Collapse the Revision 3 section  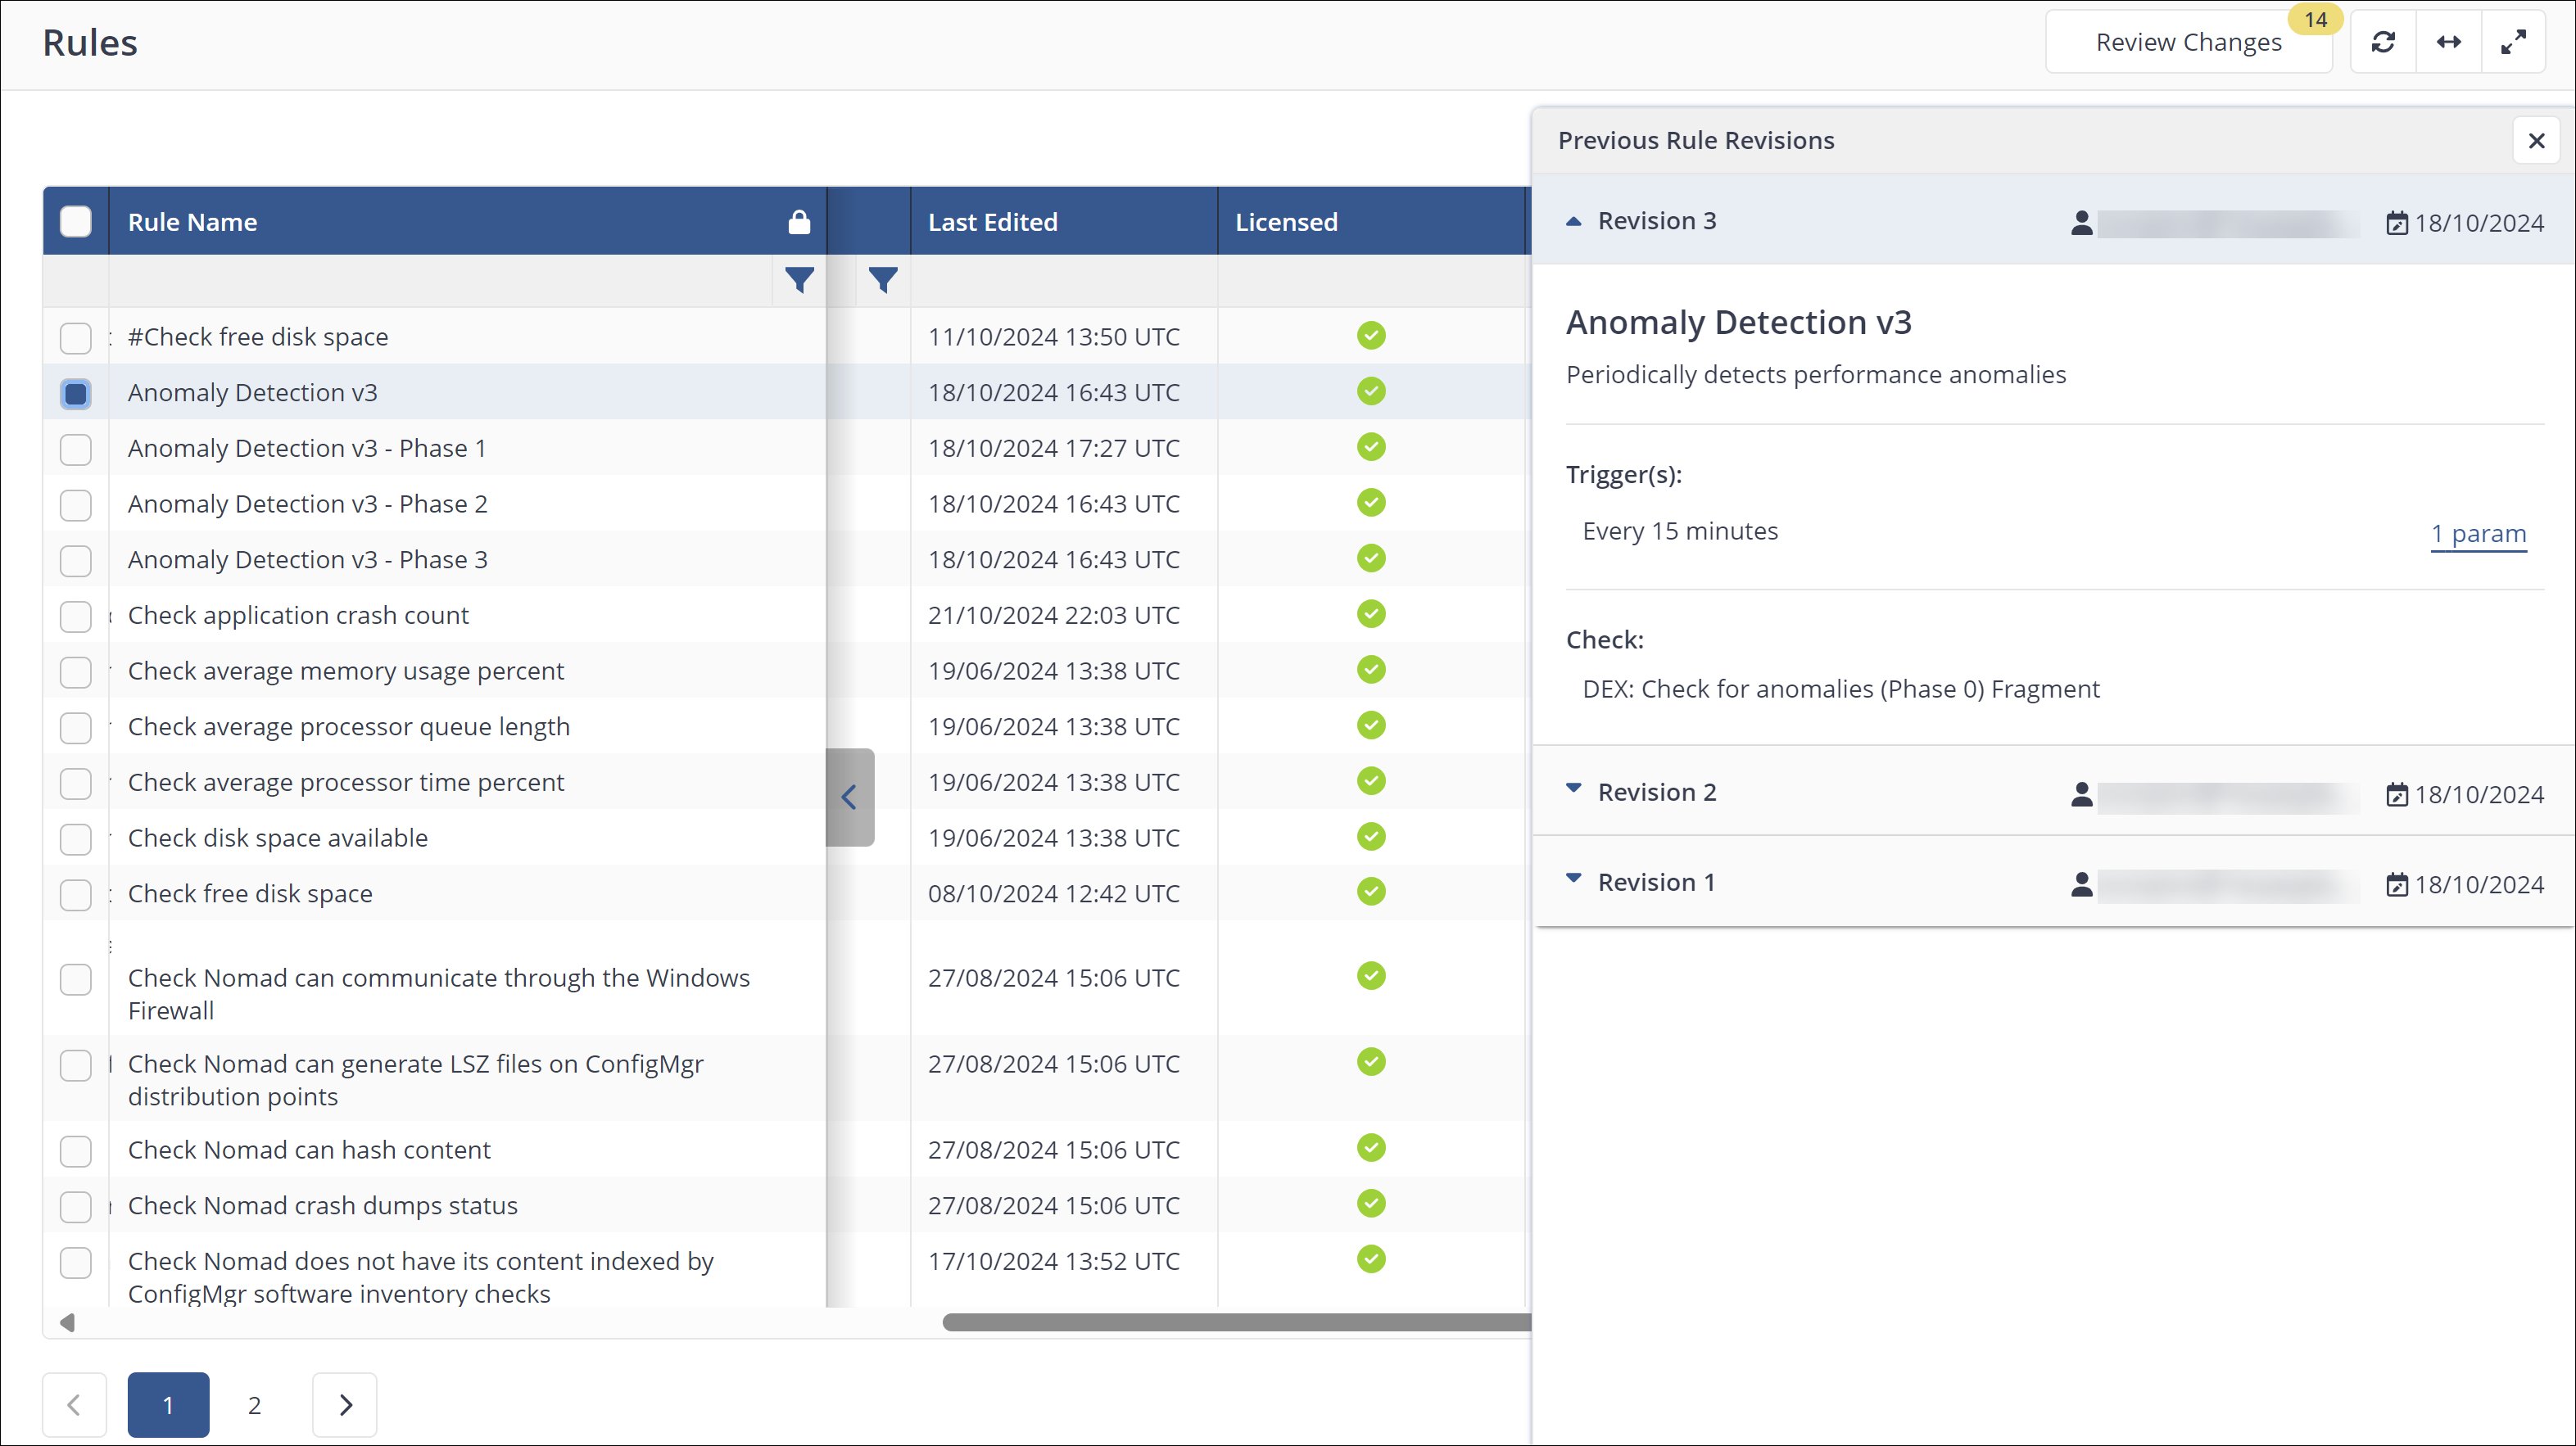[1574, 221]
